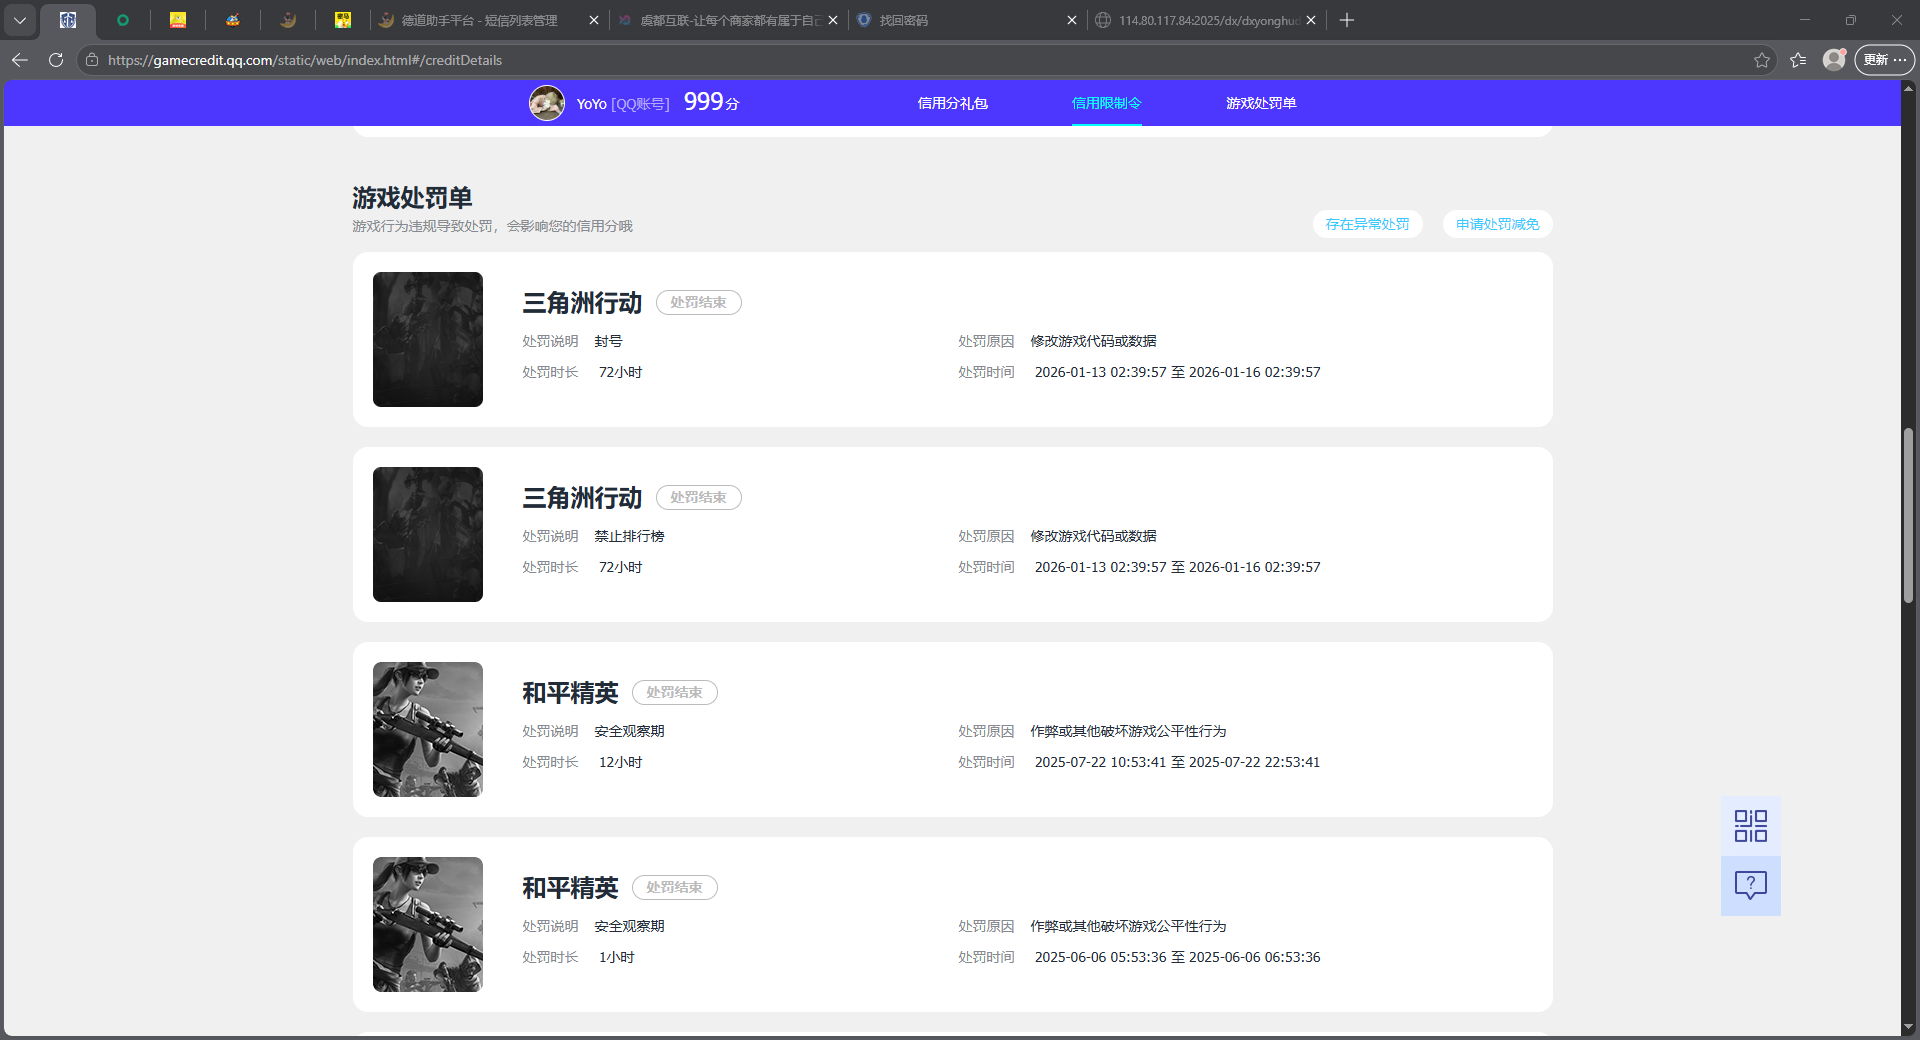Screen dimensions: 1920x1040
Task: Open a new browser tab with the plus
Action: tap(1346, 20)
